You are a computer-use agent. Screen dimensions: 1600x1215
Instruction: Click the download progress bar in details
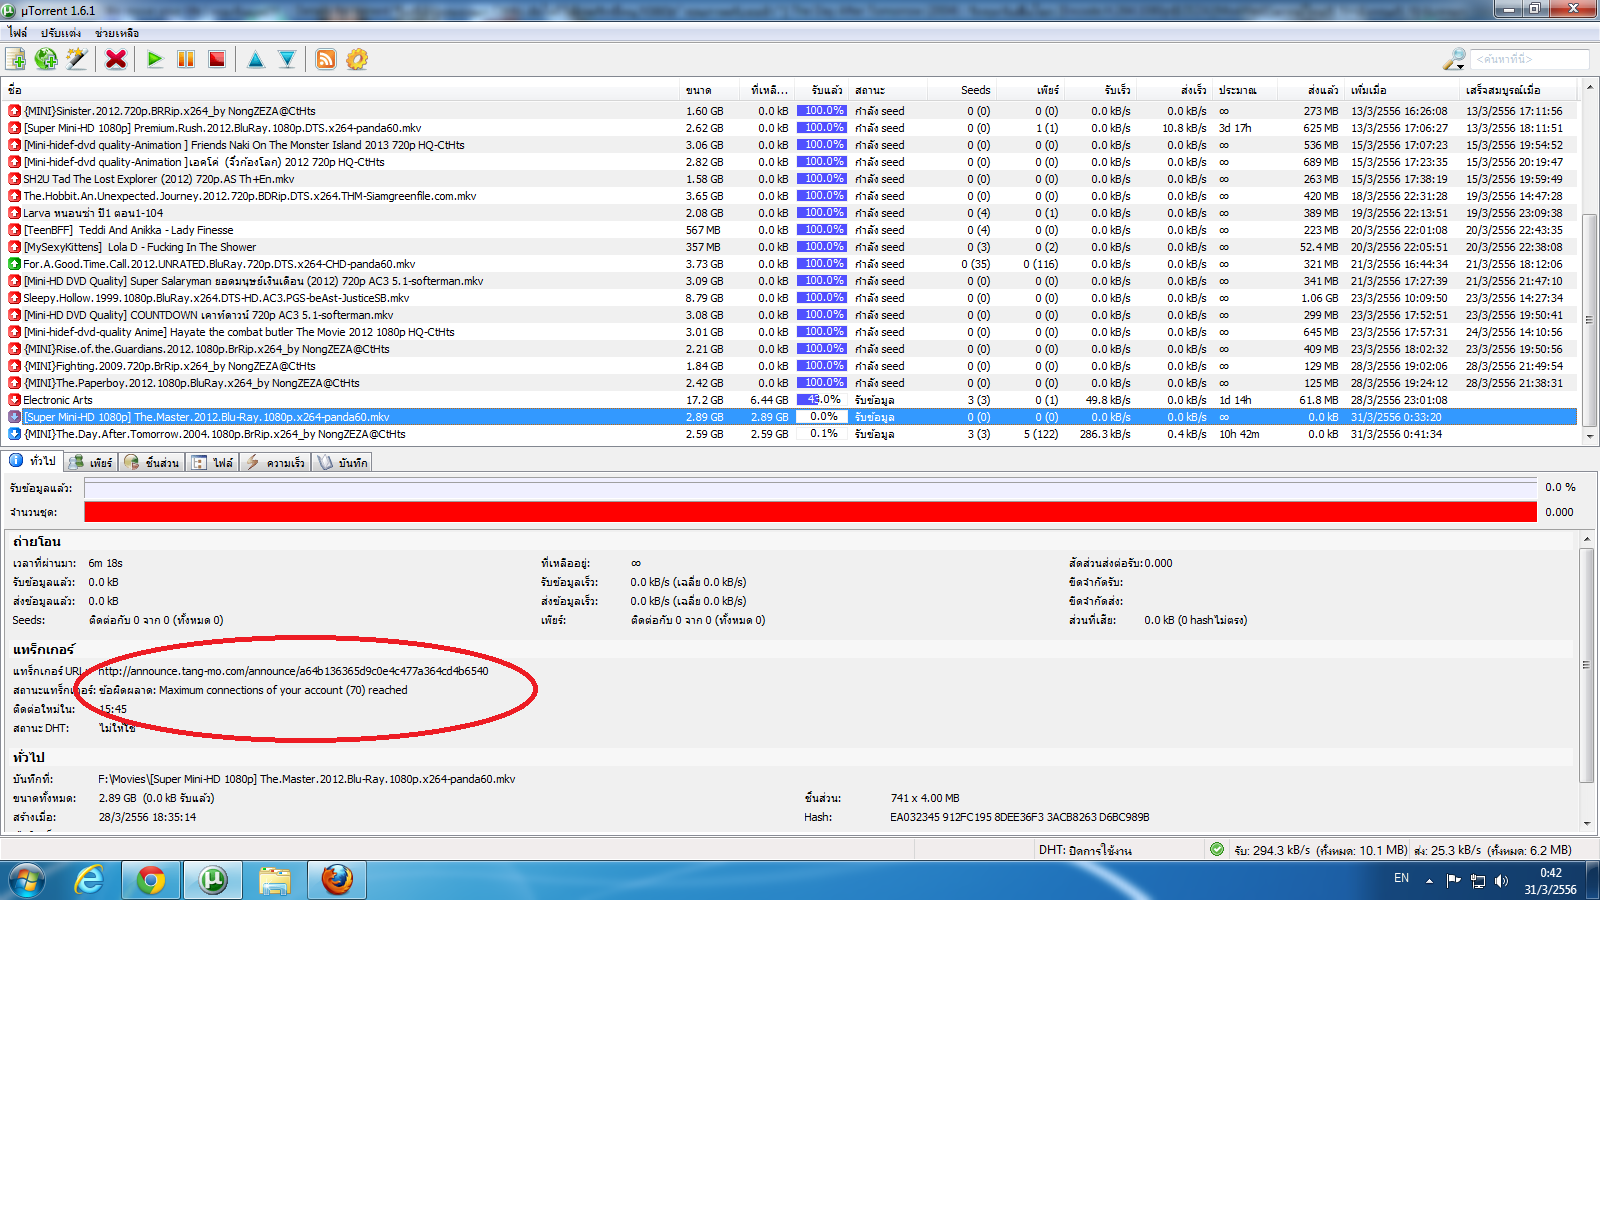coord(811,488)
